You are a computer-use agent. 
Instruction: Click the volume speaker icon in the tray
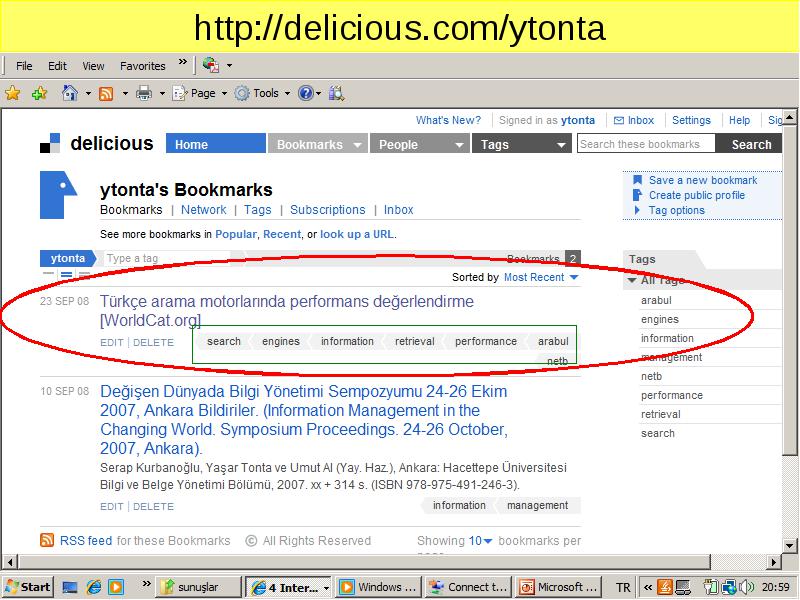click(747, 587)
